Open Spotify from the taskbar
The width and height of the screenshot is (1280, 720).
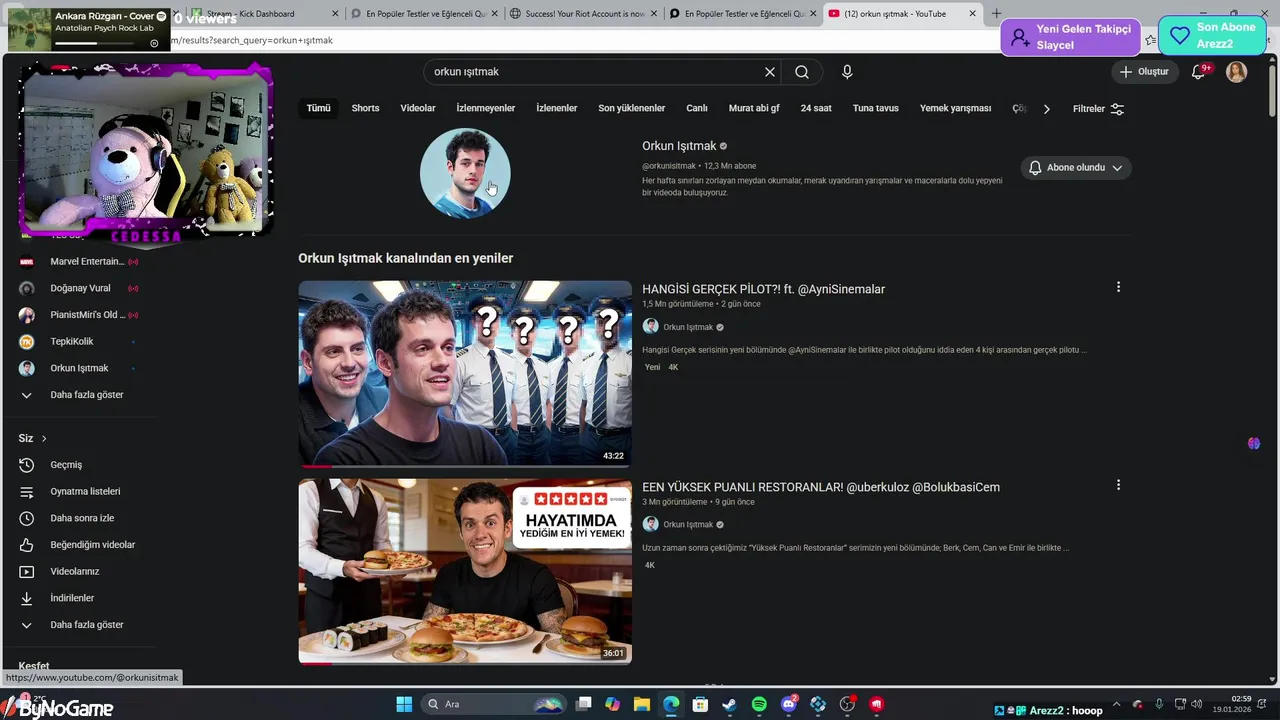click(759, 704)
